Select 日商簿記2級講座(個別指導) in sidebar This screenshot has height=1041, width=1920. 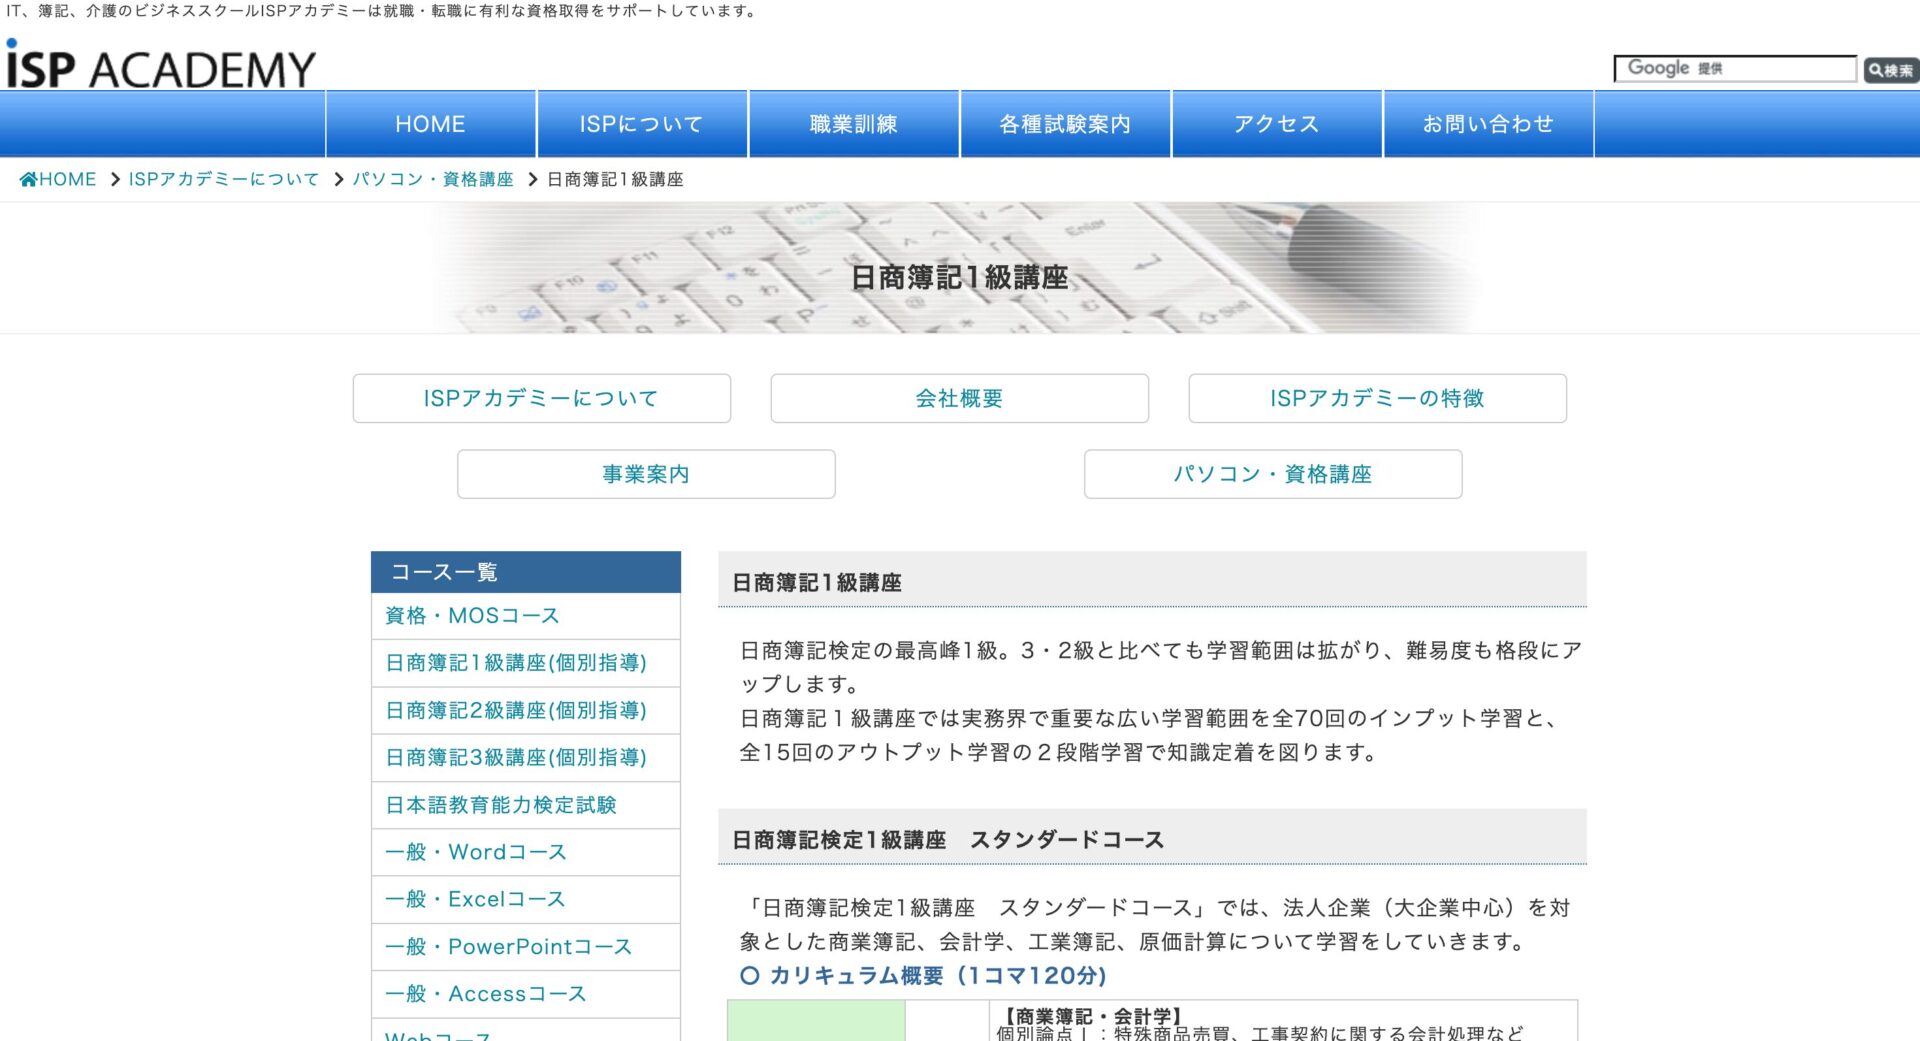pos(526,710)
